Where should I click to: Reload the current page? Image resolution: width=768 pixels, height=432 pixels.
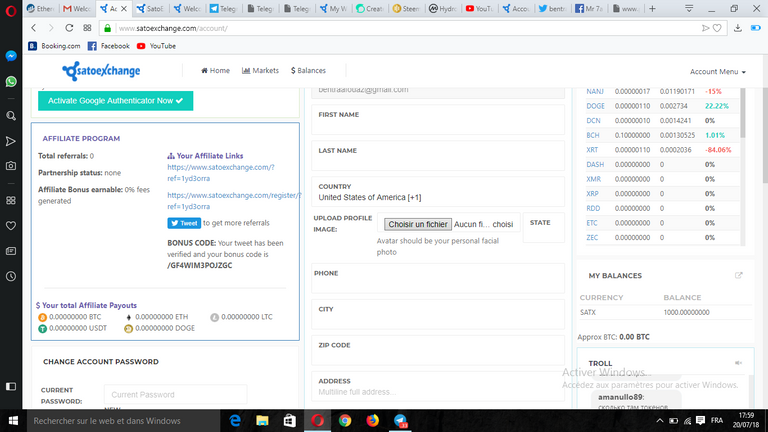69,28
